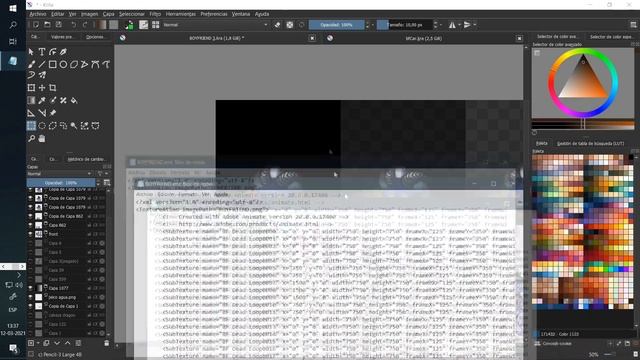640x360 pixels.
Task: Hide the front layer
Action: click(x=30, y=234)
